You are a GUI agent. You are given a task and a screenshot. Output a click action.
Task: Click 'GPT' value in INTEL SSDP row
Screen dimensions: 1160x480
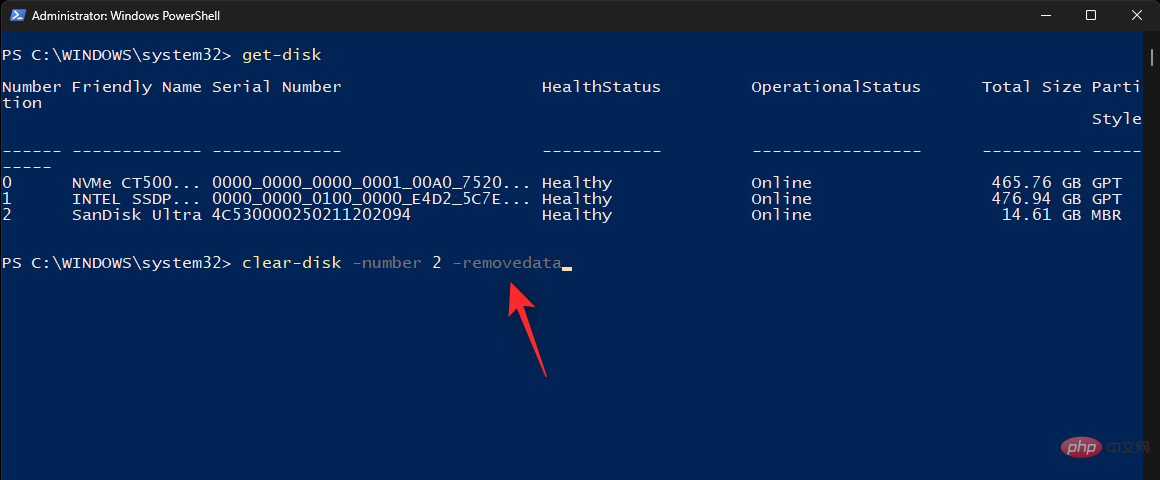[x=1107, y=199]
